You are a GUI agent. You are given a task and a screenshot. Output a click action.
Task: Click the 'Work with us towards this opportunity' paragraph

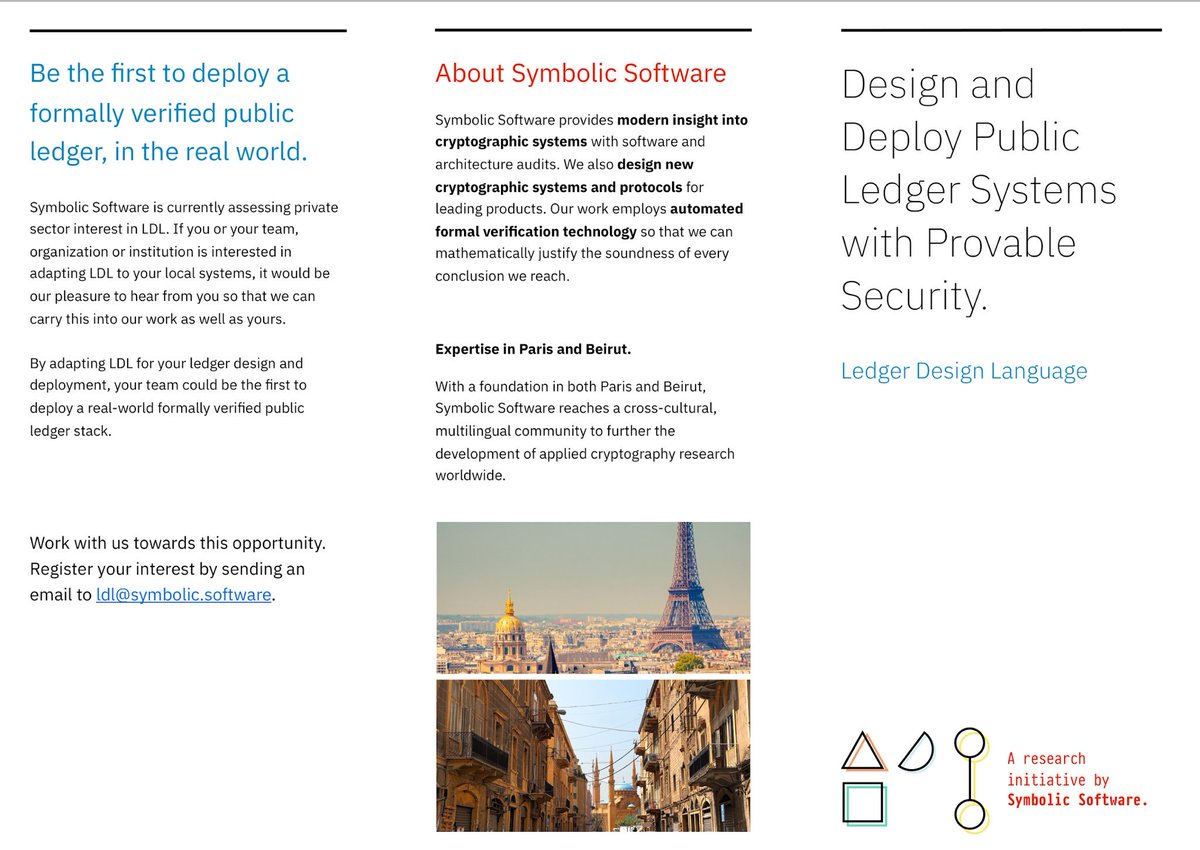tap(178, 569)
